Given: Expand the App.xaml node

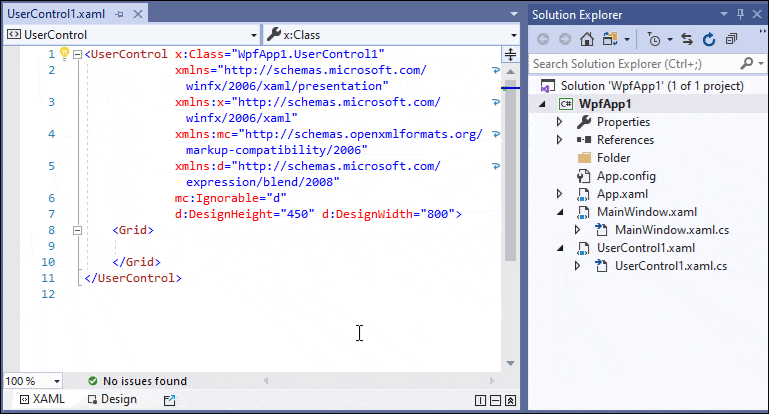Looking at the screenshot, I should (x=560, y=194).
